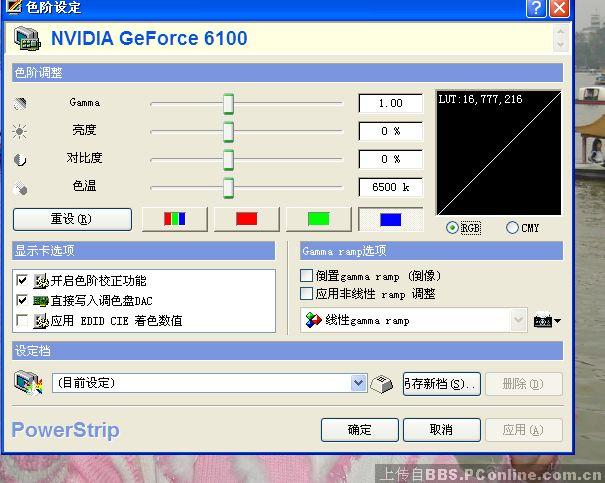The height and width of the screenshot is (483, 605).
Task: Click the 色温 color temperature slider handle
Action: pos(228,187)
